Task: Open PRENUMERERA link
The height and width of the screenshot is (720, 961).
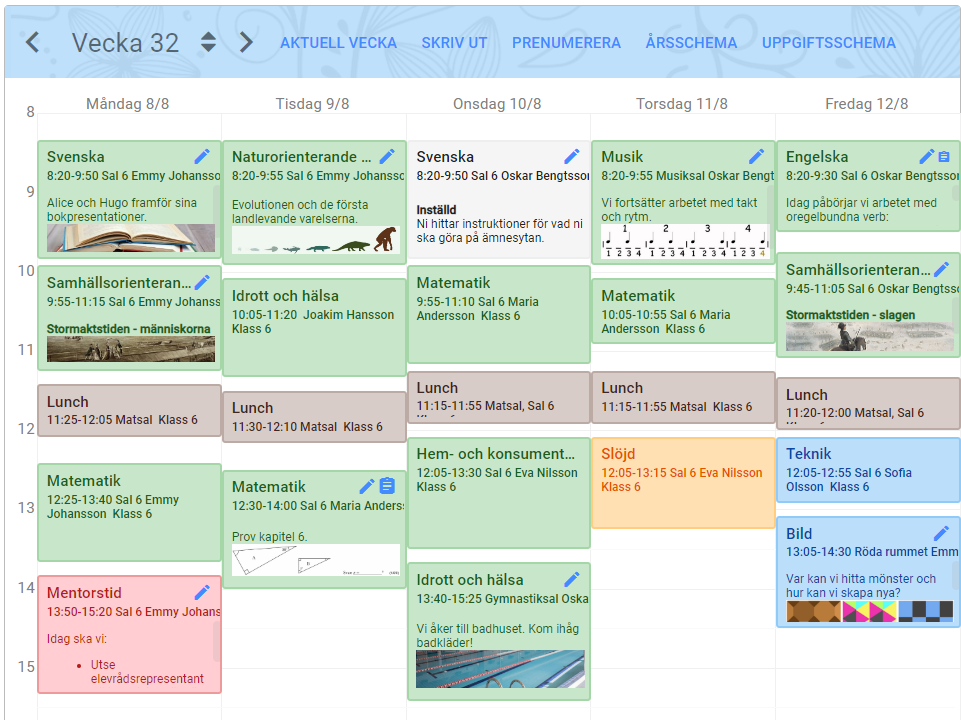Action: tap(566, 43)
